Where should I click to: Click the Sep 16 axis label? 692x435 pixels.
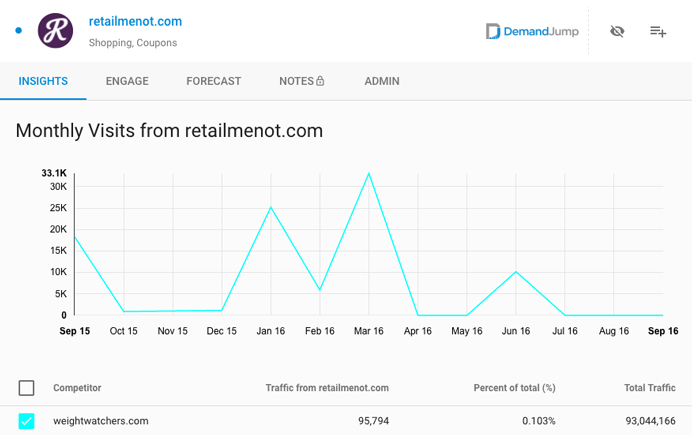(x=663, y=331)
